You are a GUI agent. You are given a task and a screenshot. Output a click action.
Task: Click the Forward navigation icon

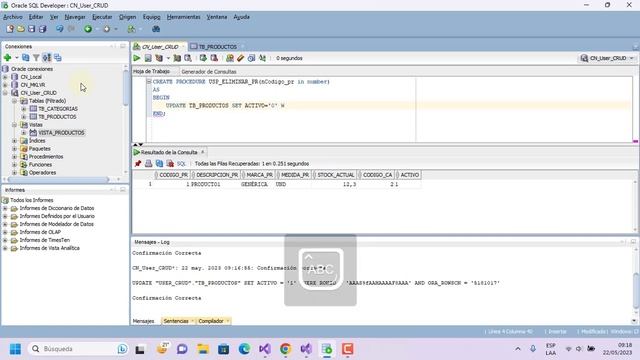107,29
